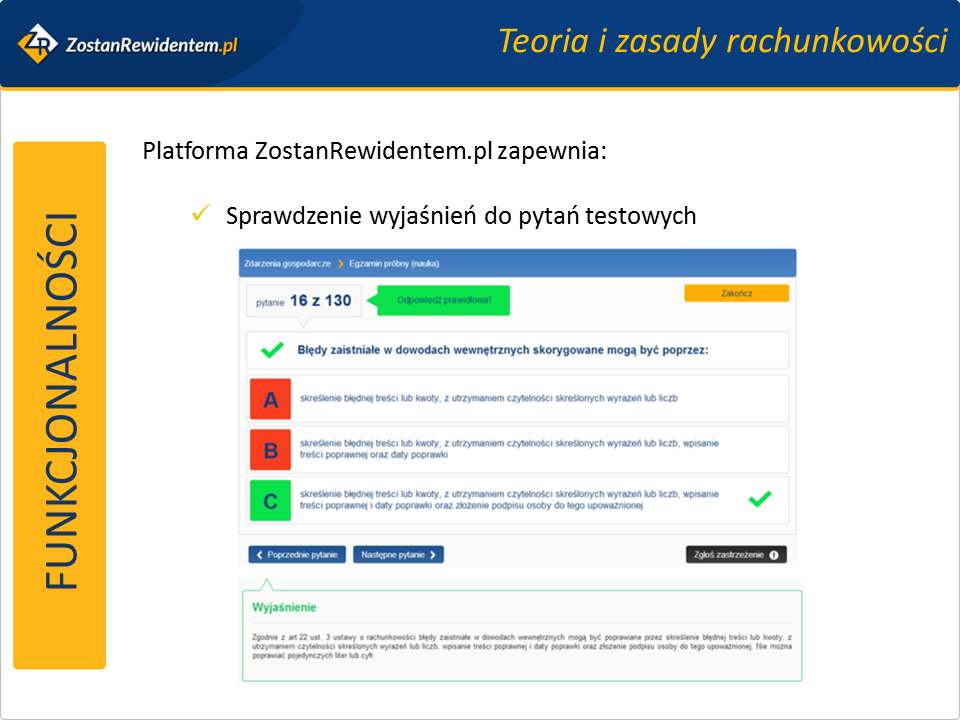This screenshot has height=720, width=960.
Task: Click the Wyjaśnienie heading
Action: [x=285, y=608]
